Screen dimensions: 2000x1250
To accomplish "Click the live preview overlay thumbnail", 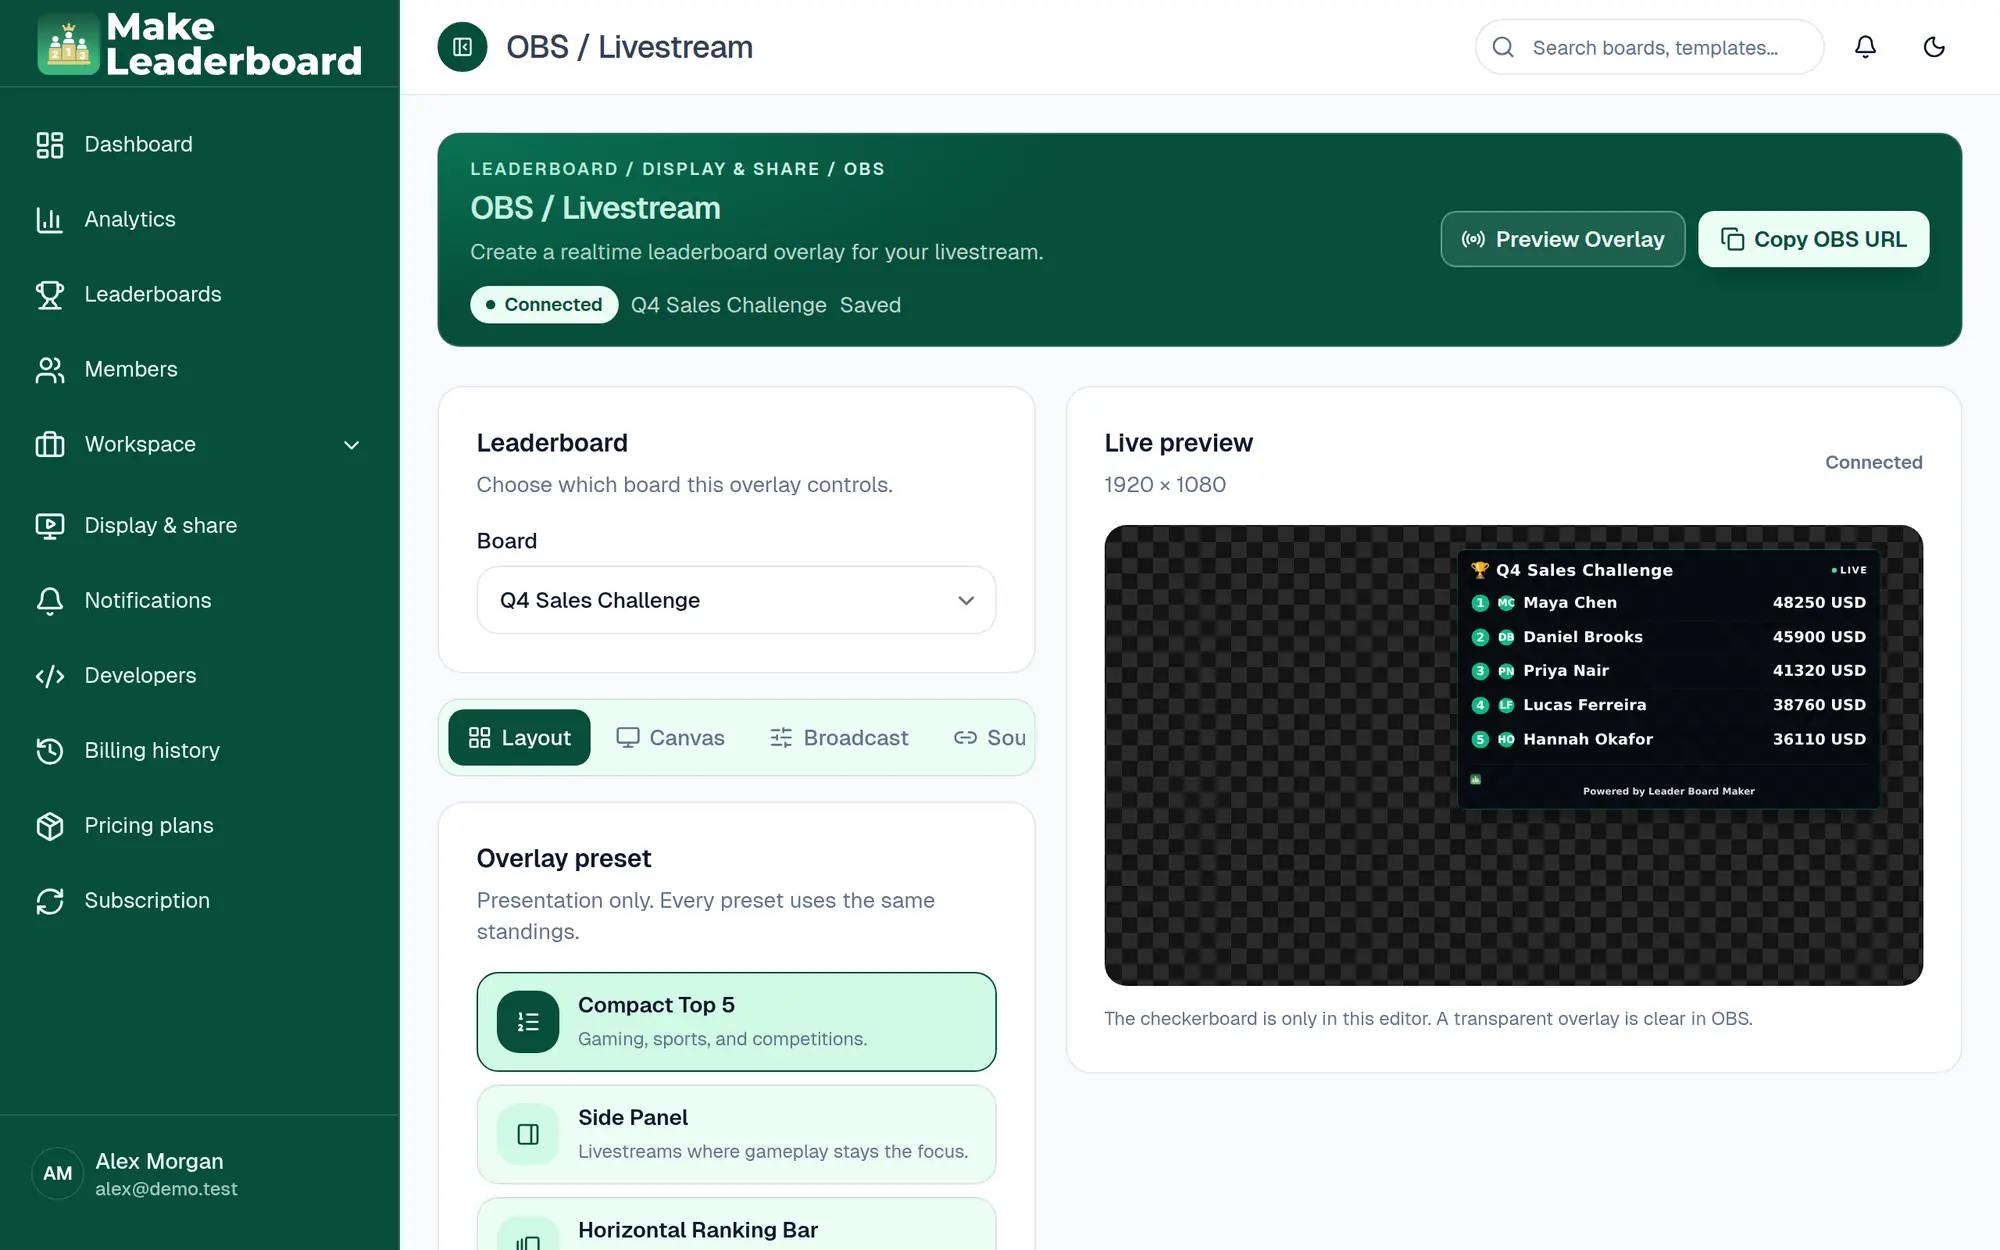I will [x=1513, y=755].
